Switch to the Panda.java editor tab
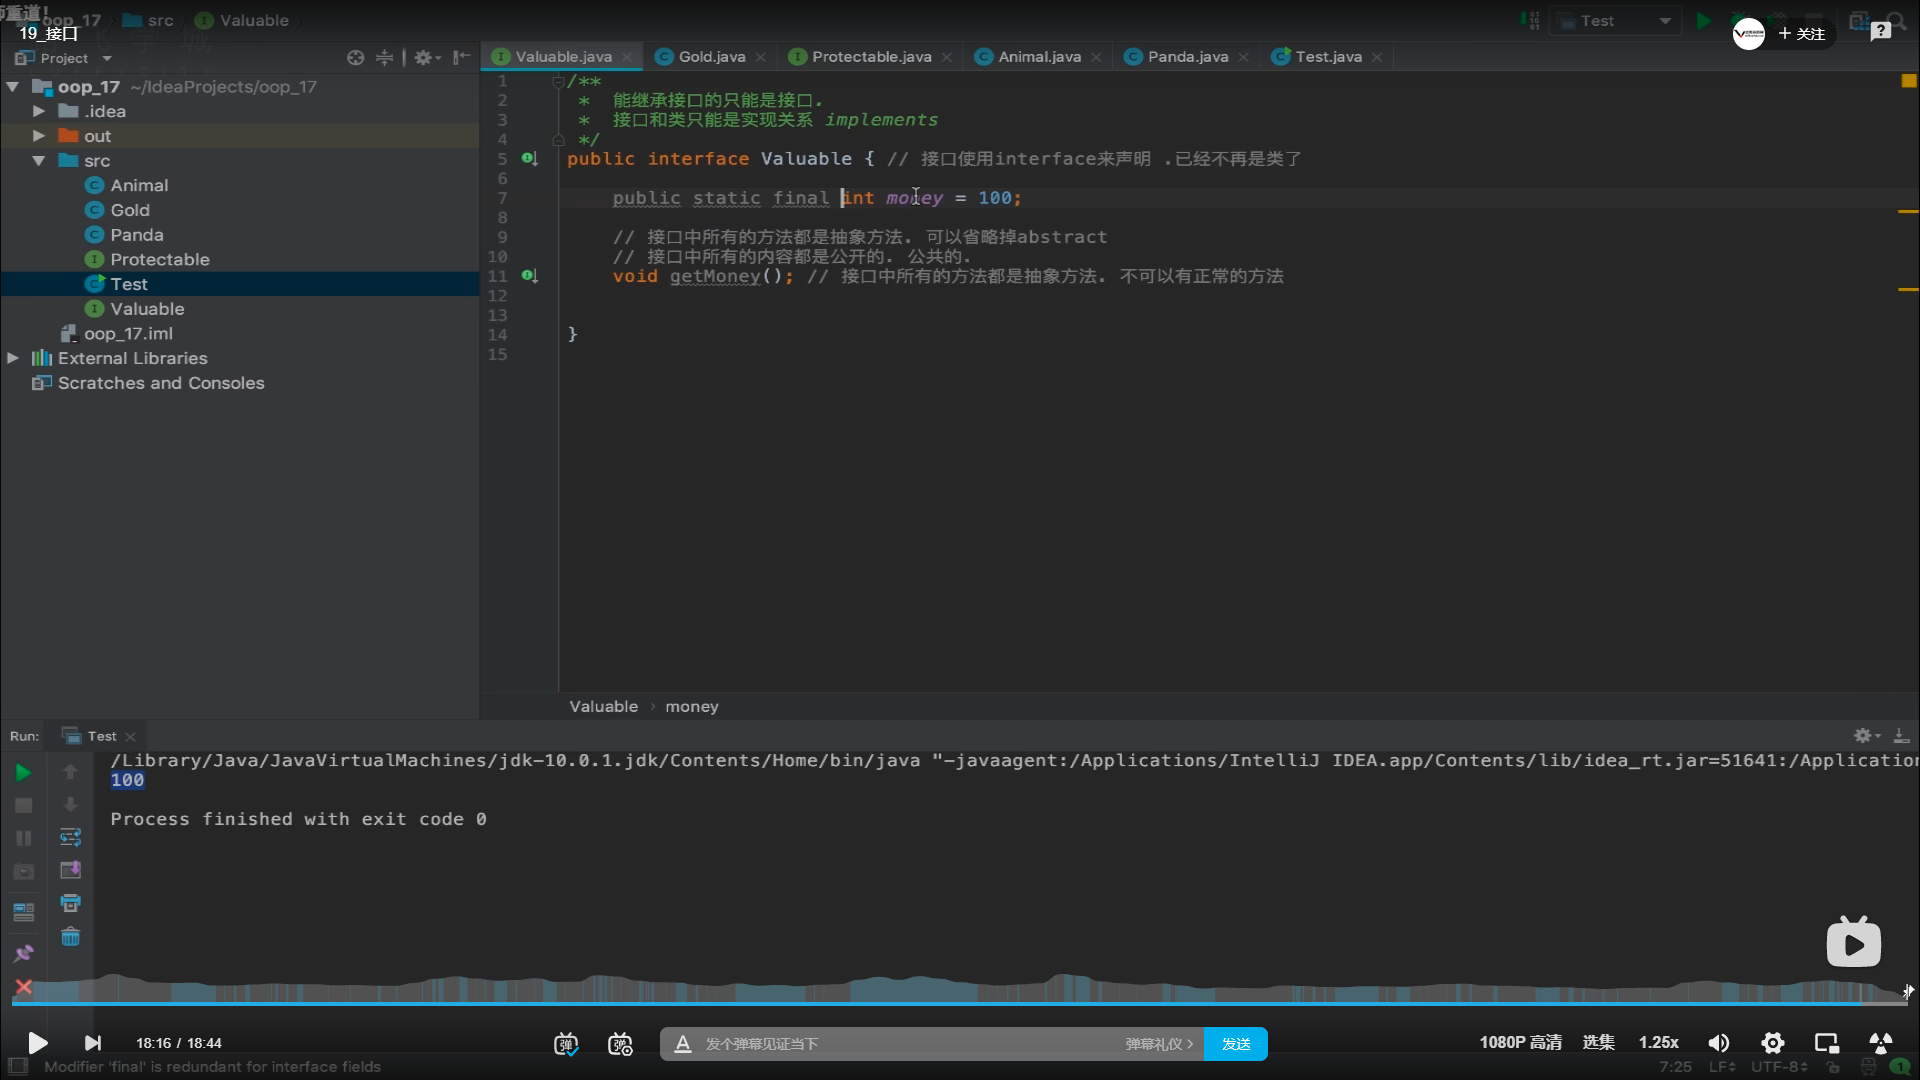 (x=1187, y=57)
